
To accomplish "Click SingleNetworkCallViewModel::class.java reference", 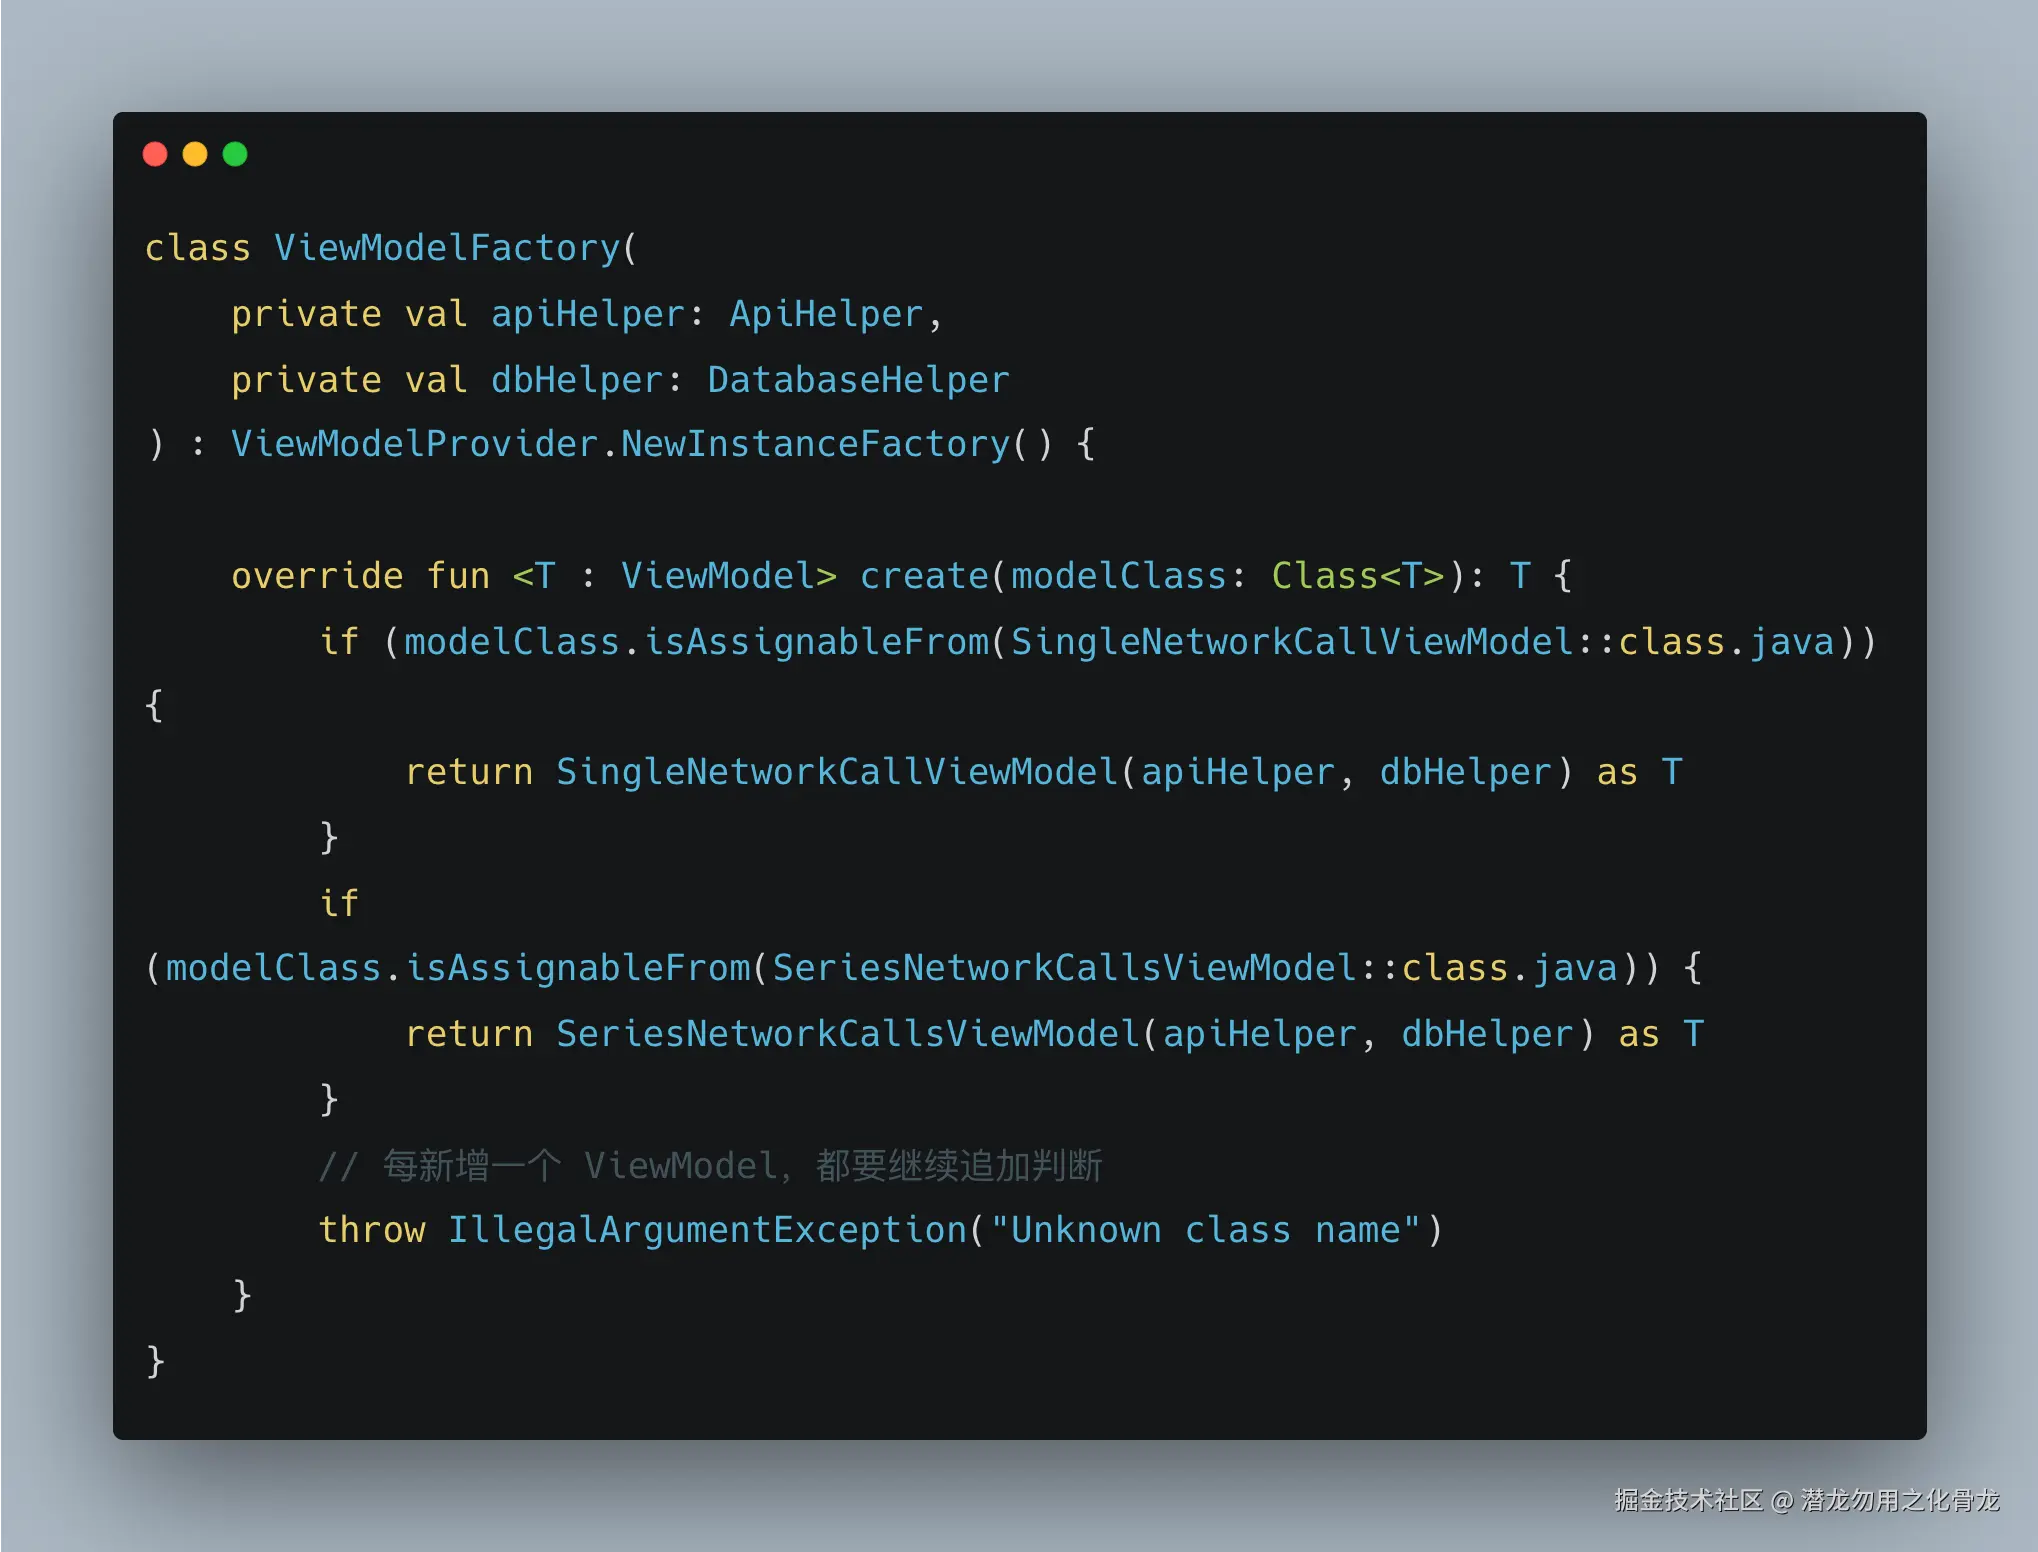I will click(x=1422, y=642).
